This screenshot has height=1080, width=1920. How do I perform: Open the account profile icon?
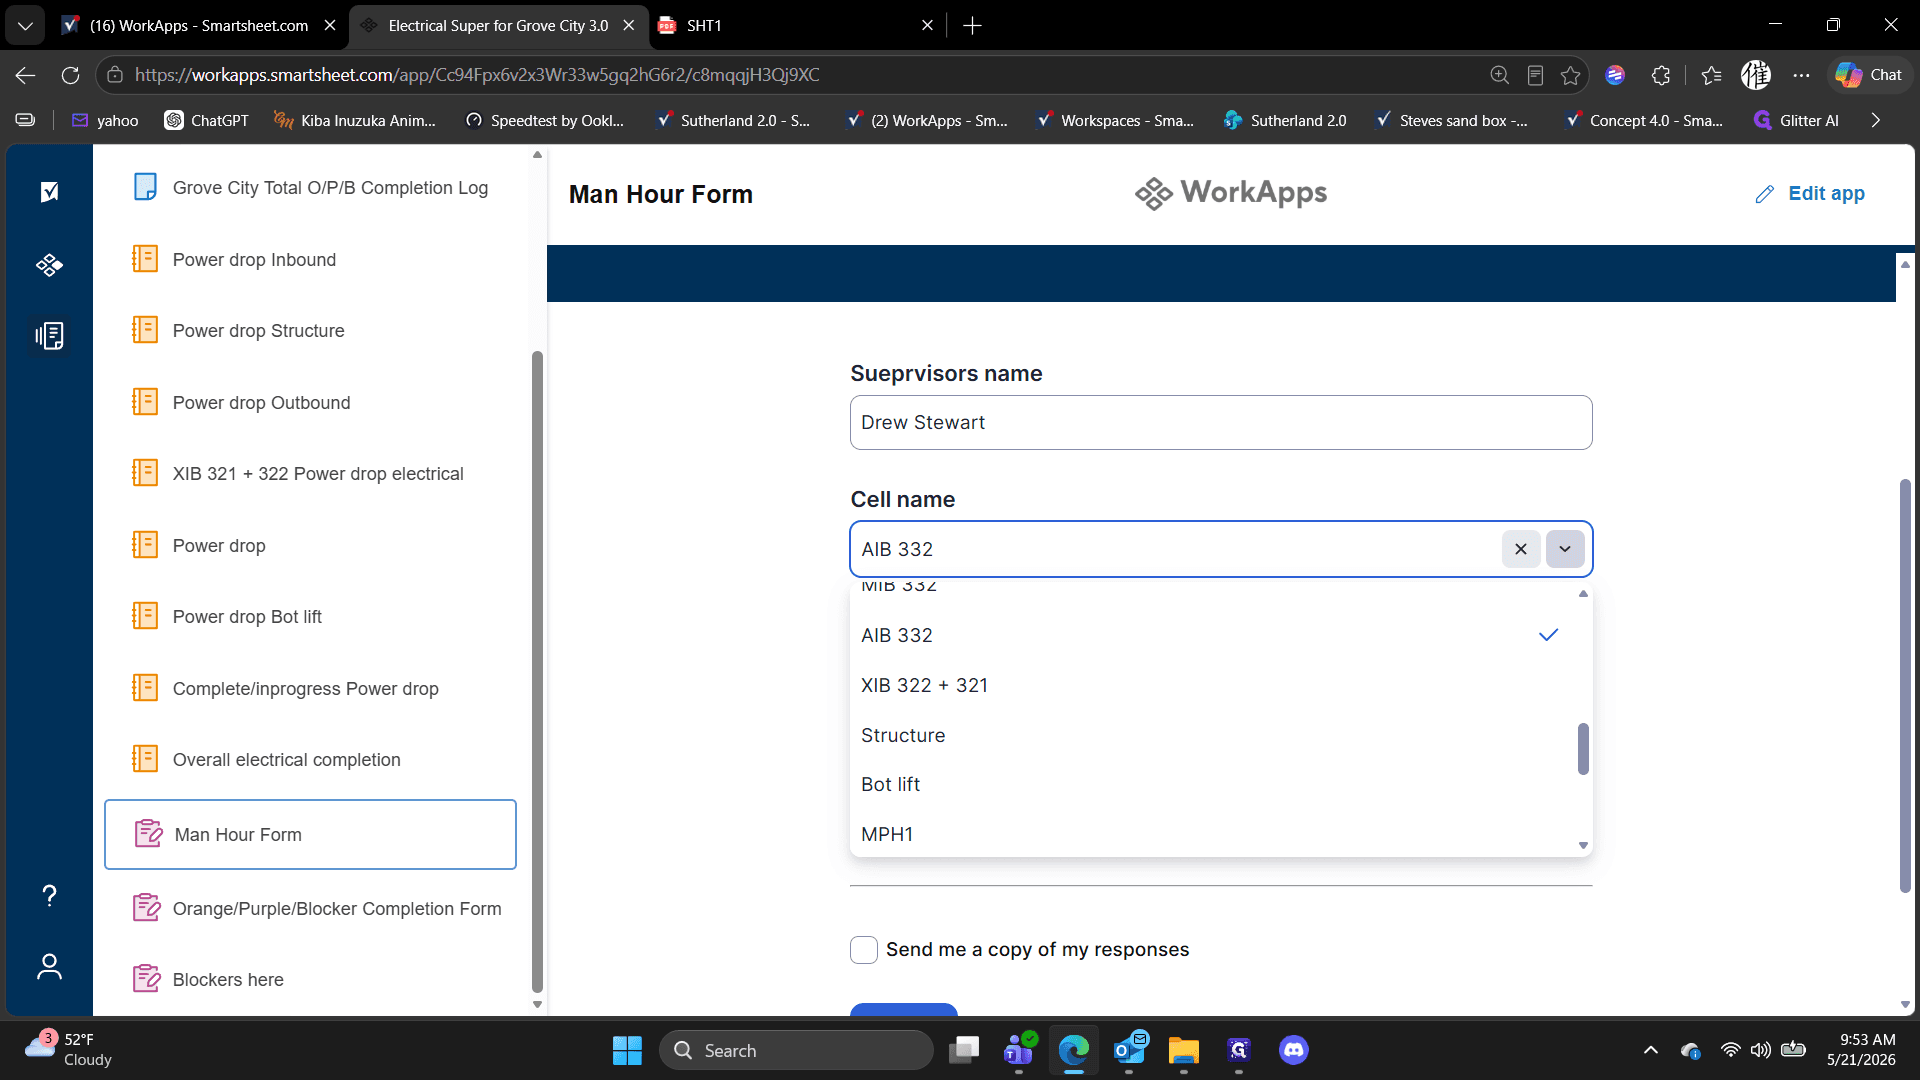[49, 967]
